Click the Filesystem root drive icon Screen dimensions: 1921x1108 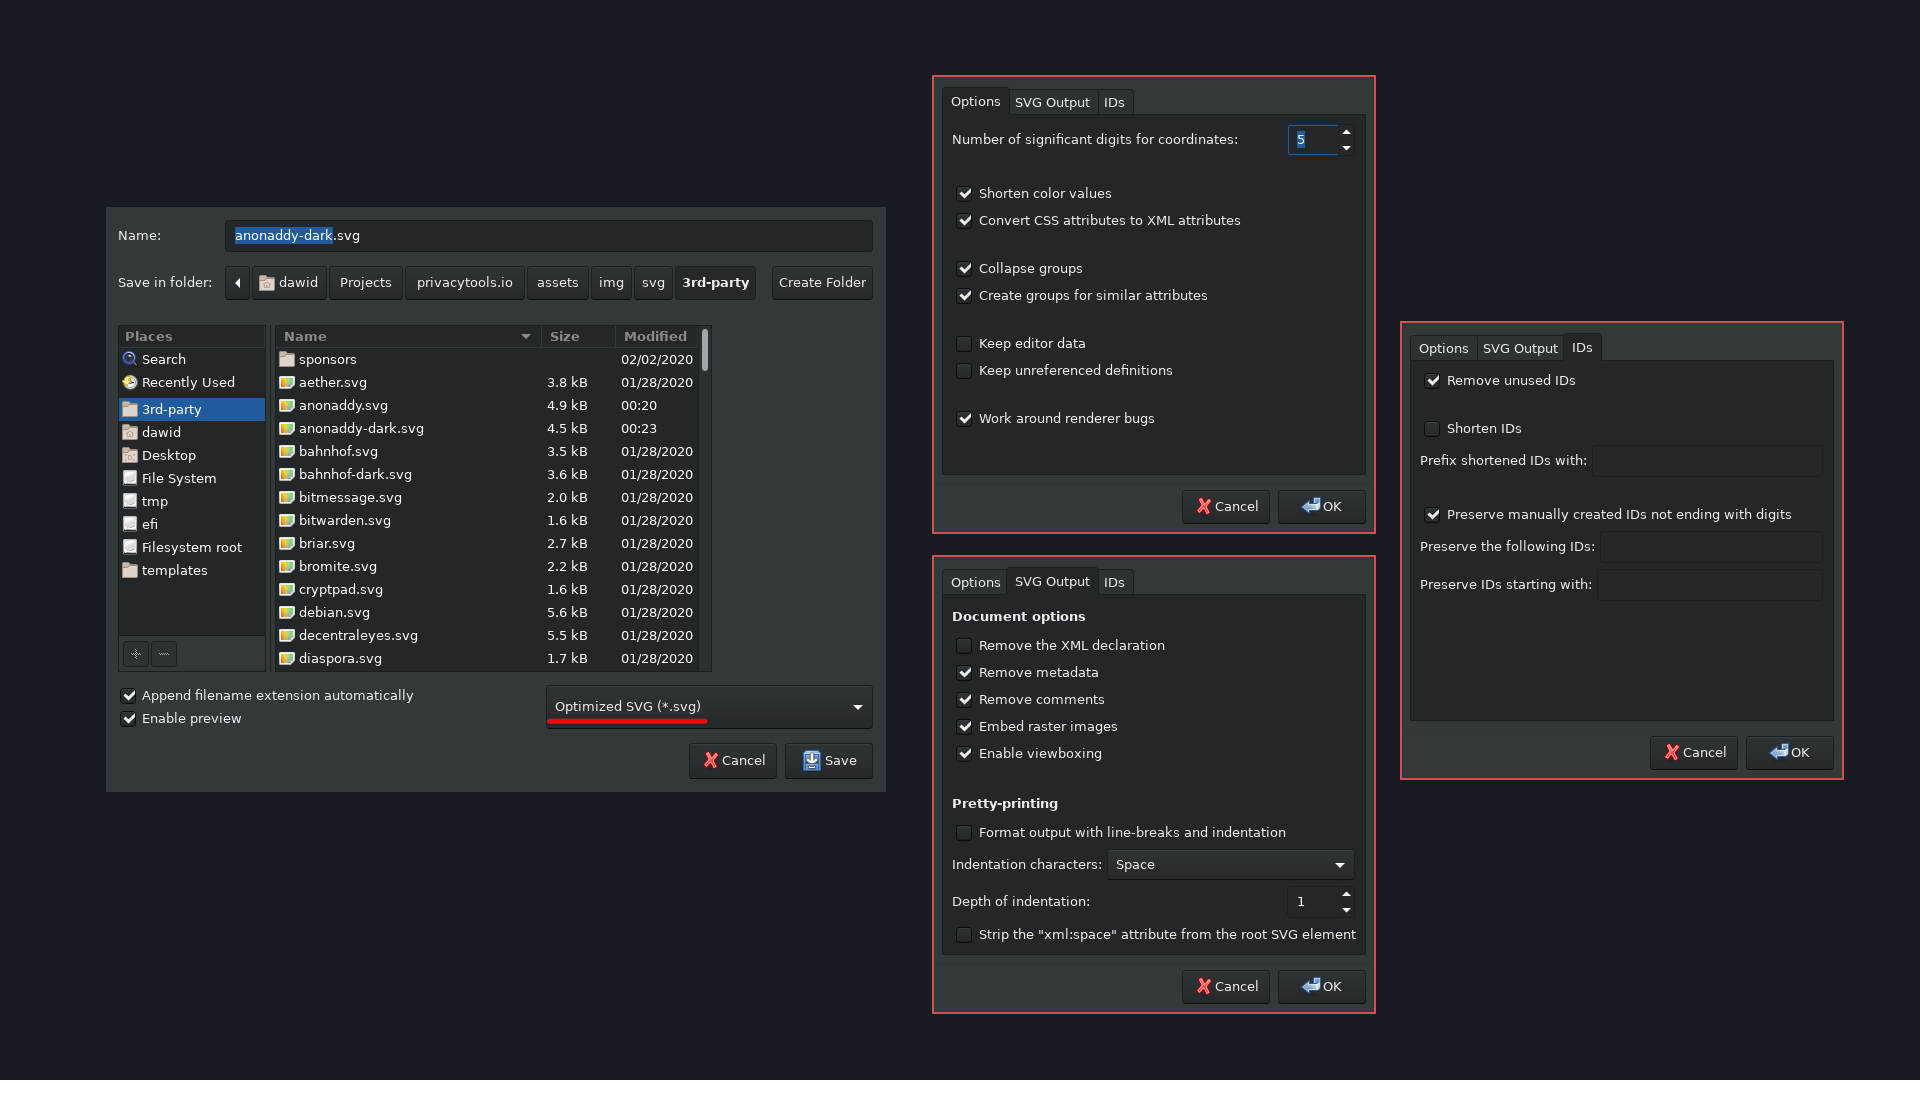click(x=130, y=547)
